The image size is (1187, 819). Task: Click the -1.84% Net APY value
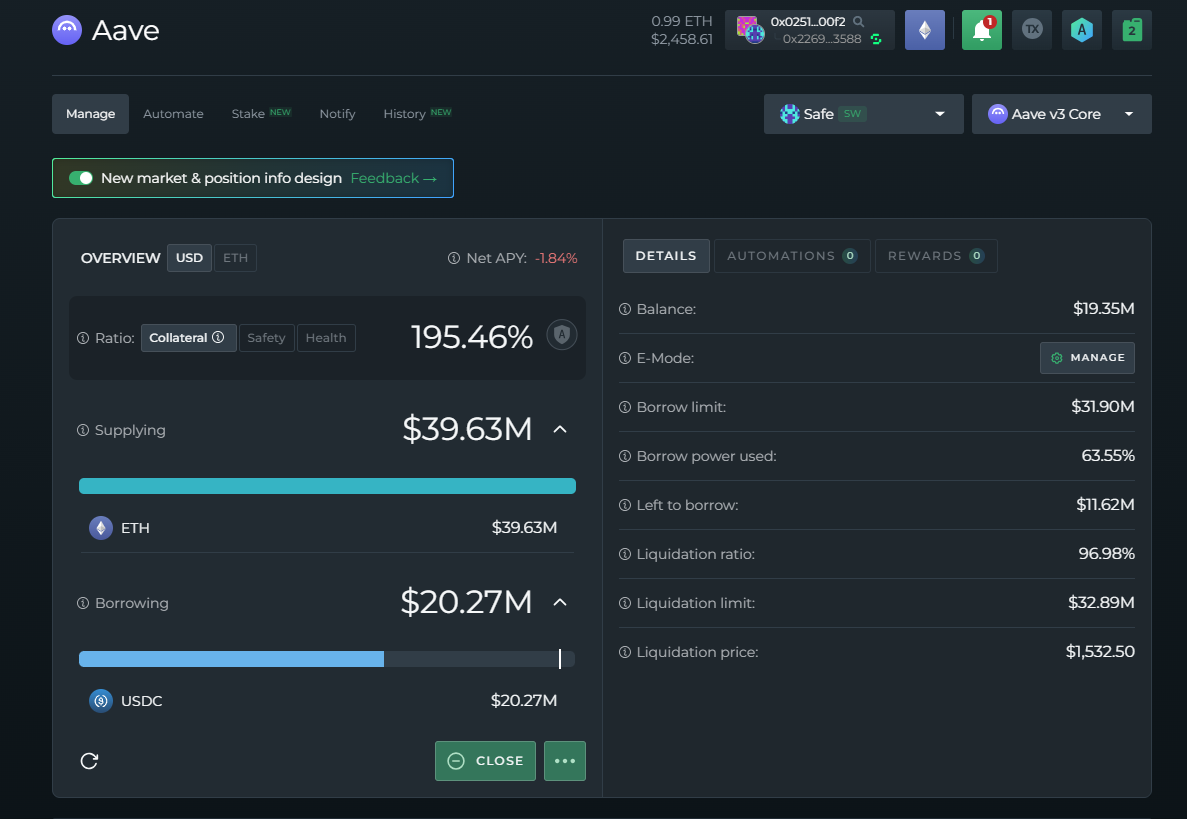(556, 258)
